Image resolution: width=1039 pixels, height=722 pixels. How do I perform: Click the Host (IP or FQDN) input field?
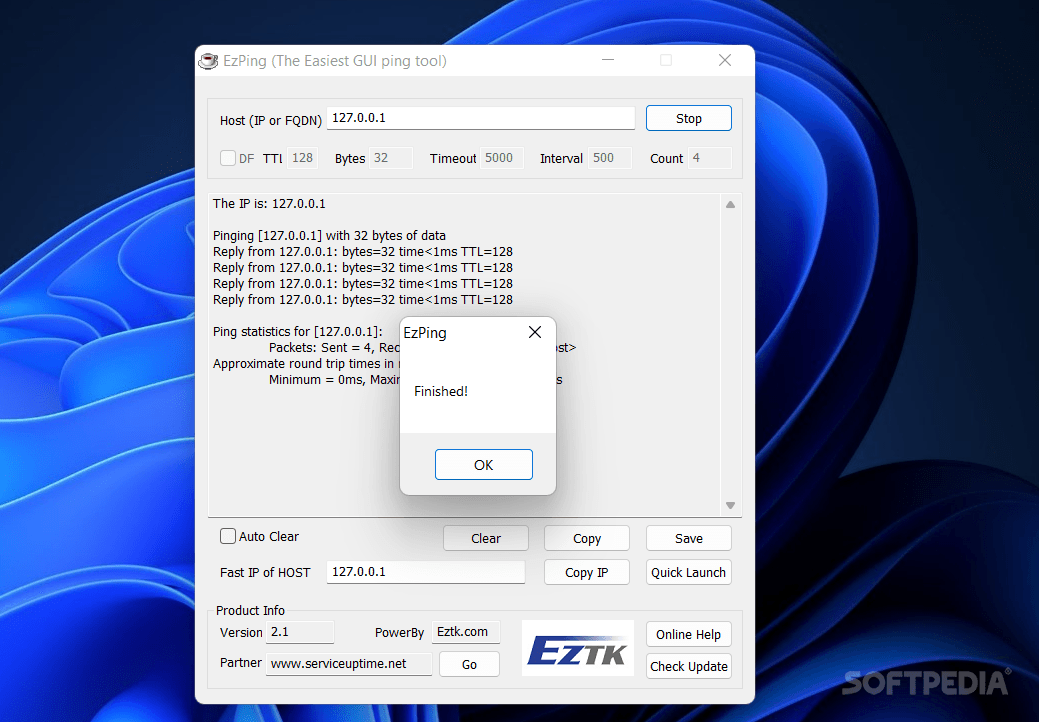[481, 118]
